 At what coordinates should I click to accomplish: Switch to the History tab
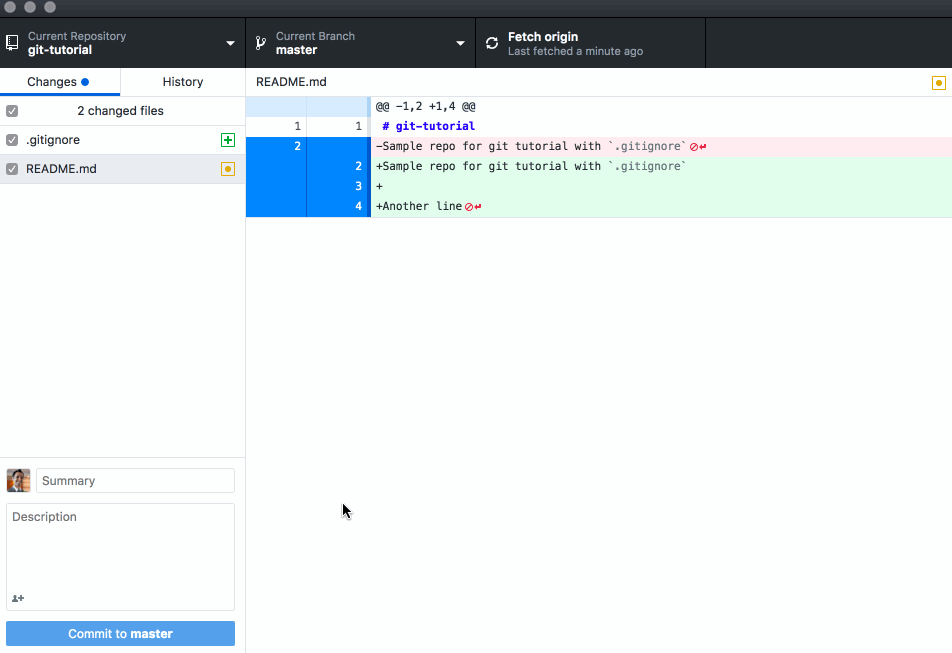tap(182, 81)
